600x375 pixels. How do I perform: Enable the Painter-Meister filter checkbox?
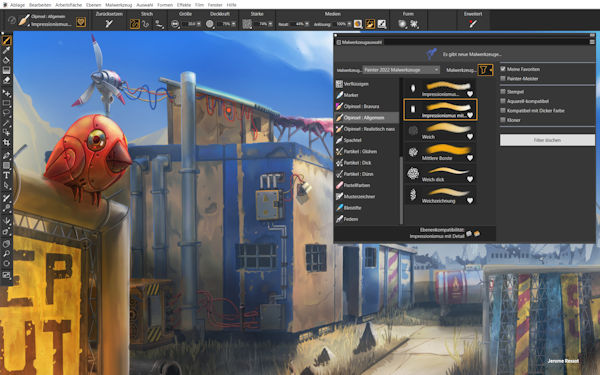503,78
